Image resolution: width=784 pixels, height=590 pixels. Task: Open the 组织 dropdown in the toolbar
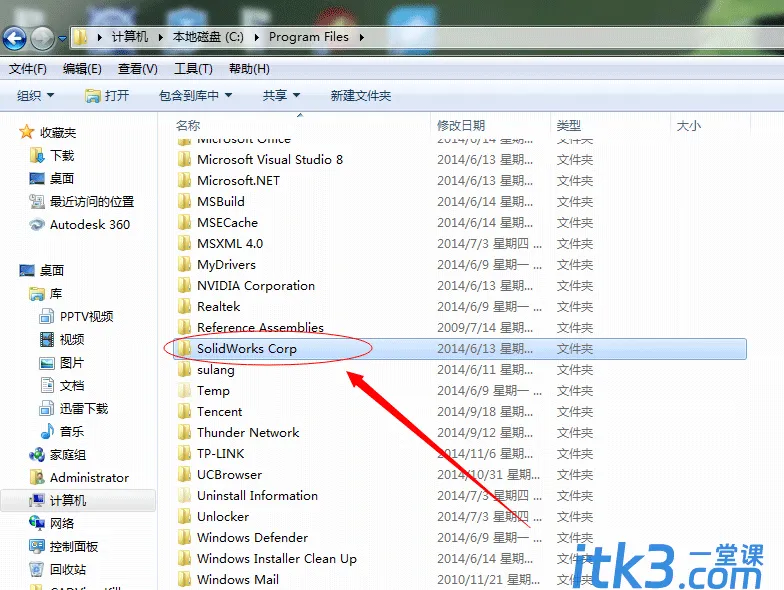pyautogui.click(x=36, y=95)
